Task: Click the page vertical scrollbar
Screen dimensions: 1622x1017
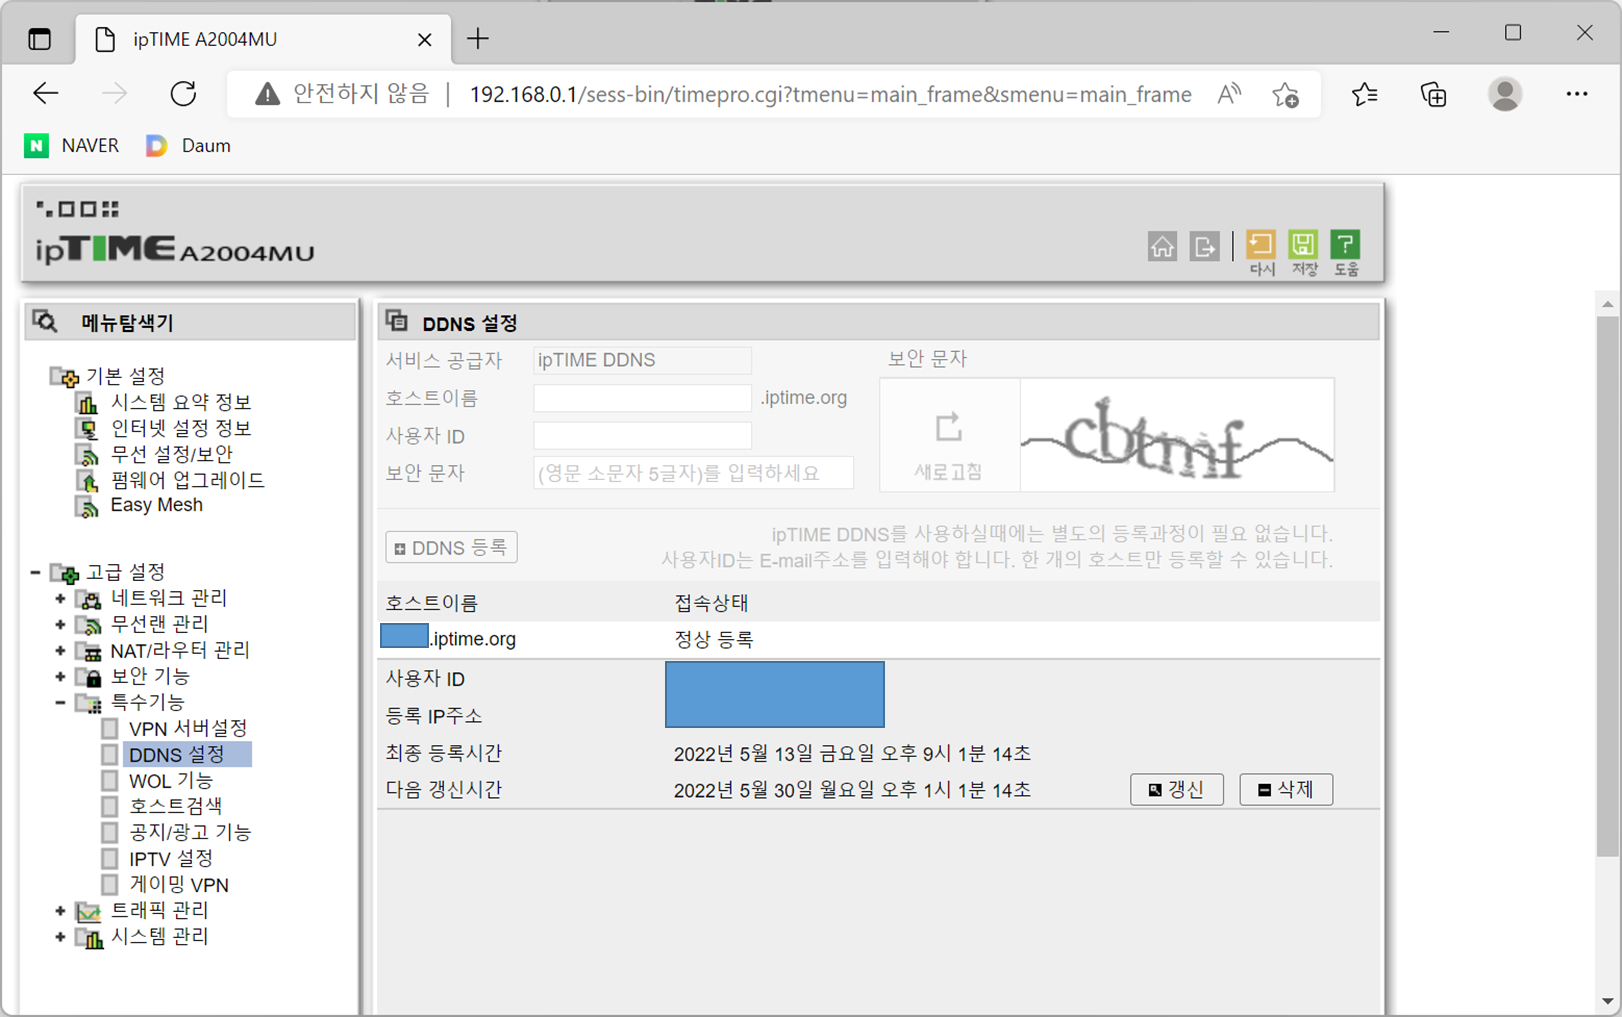Action: 1607,585
